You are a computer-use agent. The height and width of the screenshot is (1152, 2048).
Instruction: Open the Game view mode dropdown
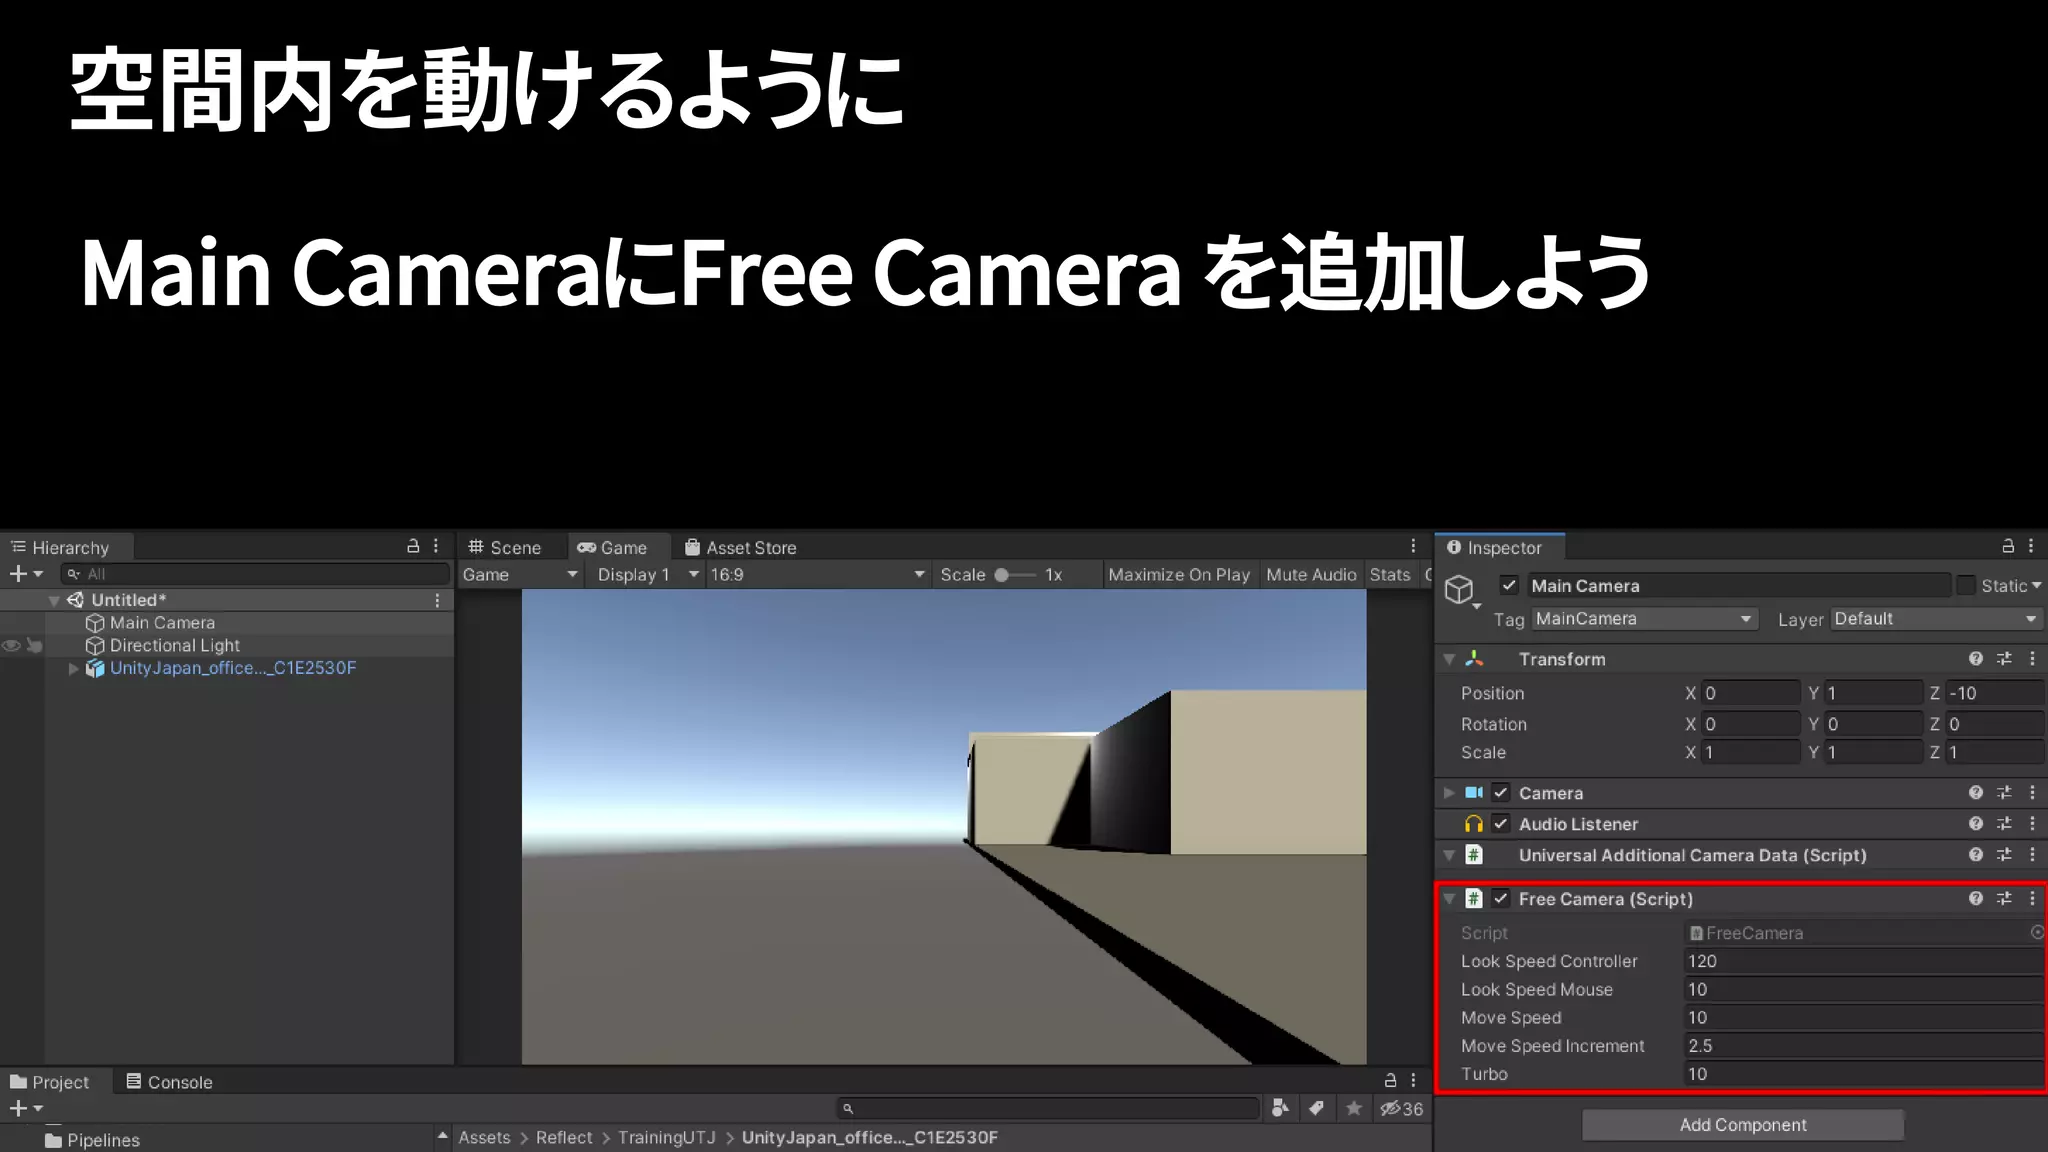coord(520,575)
